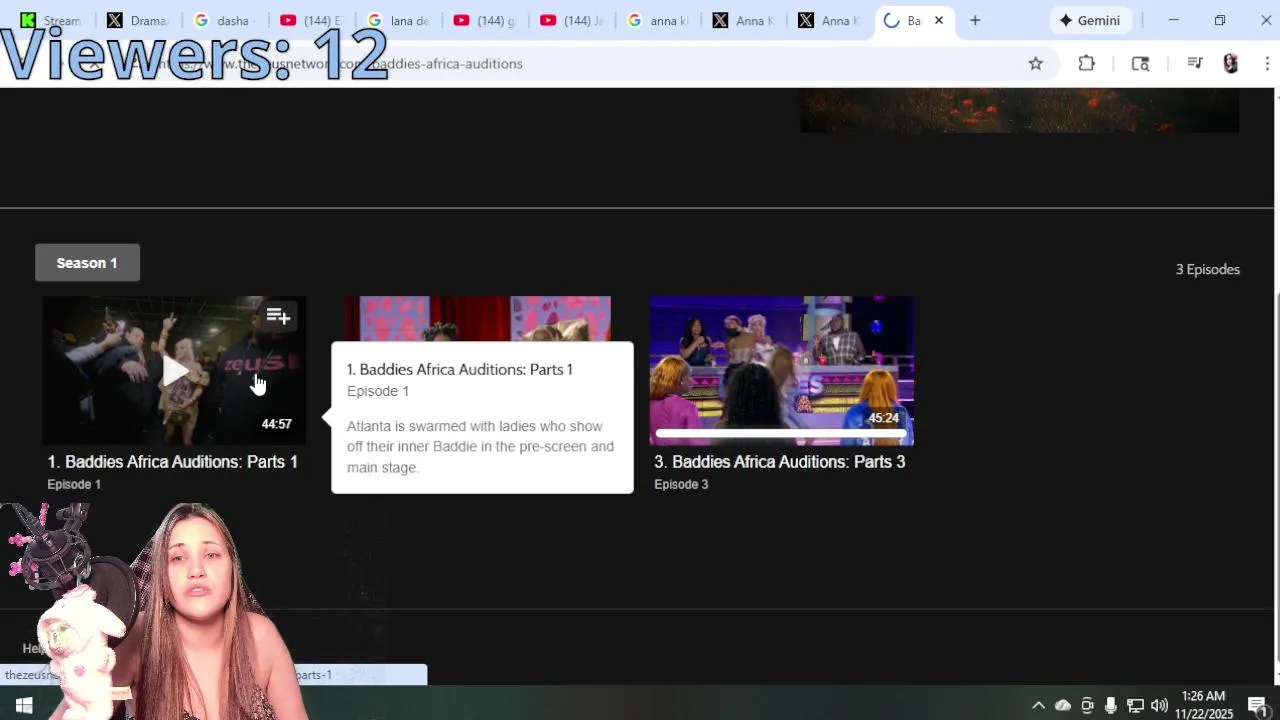Bookmark this page with the star icon

tap(1036, 63)
